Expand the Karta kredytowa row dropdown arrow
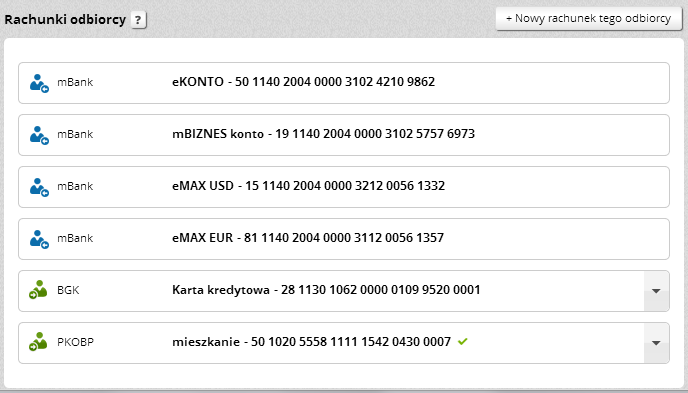 tap(656, 291)
